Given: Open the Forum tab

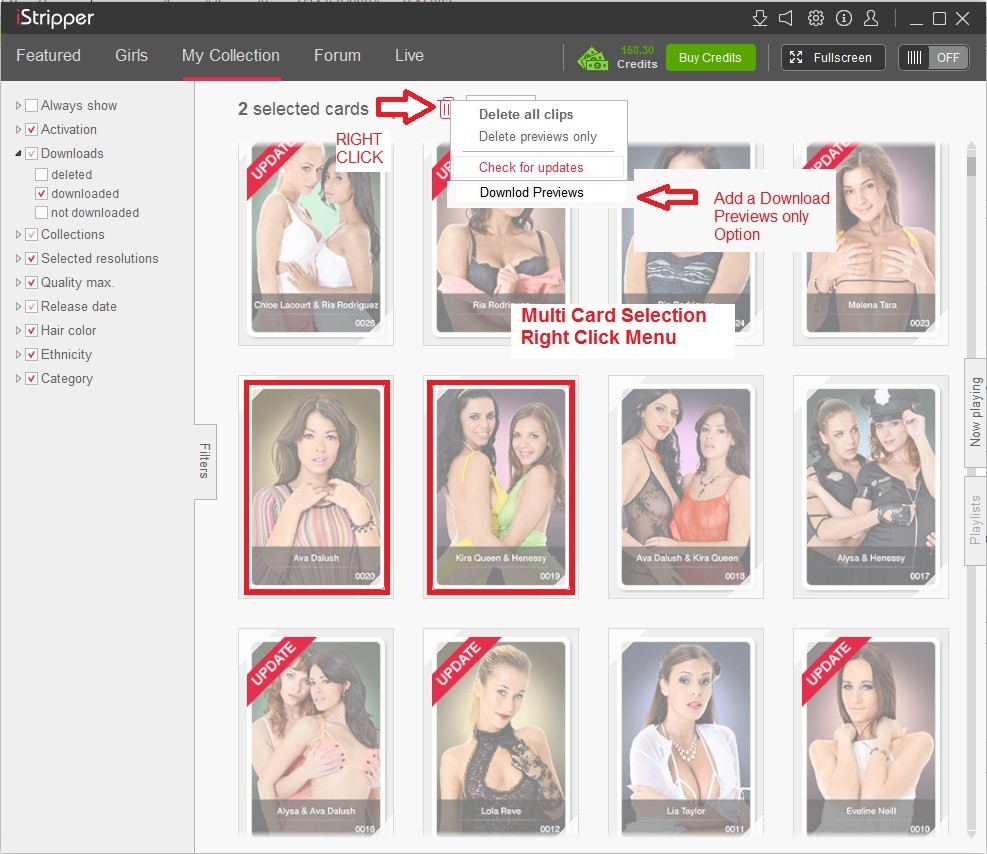Looking at the screenshot, I should pyautogui.click(x=337, y=55).
